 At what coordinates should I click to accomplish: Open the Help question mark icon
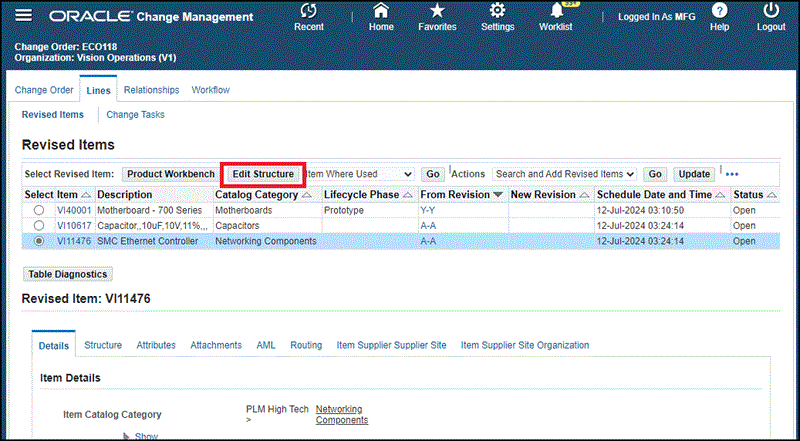pyautogui.click(x=719, y=10)
